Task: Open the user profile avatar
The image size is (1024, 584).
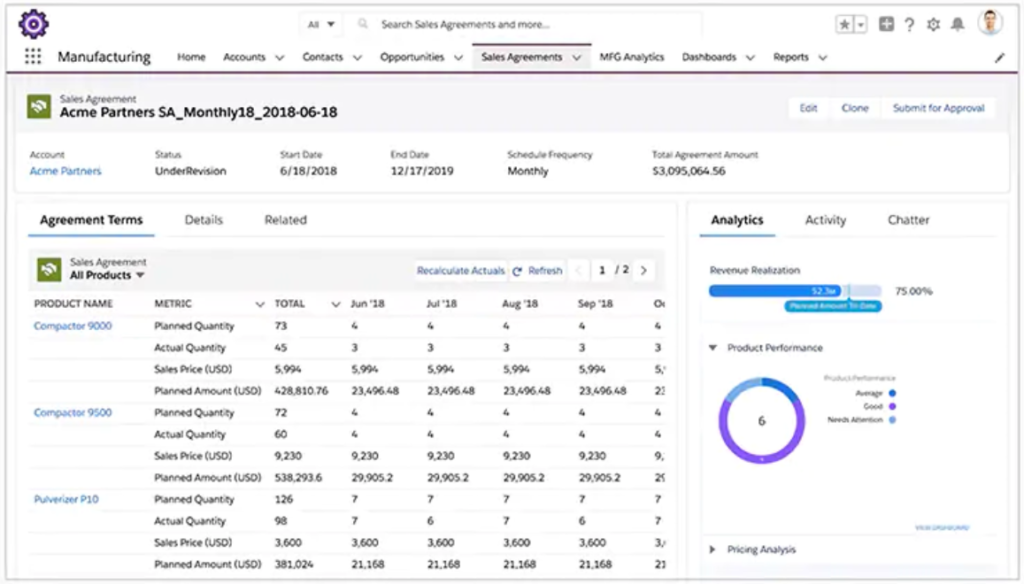Action: [x=990, y=23]
